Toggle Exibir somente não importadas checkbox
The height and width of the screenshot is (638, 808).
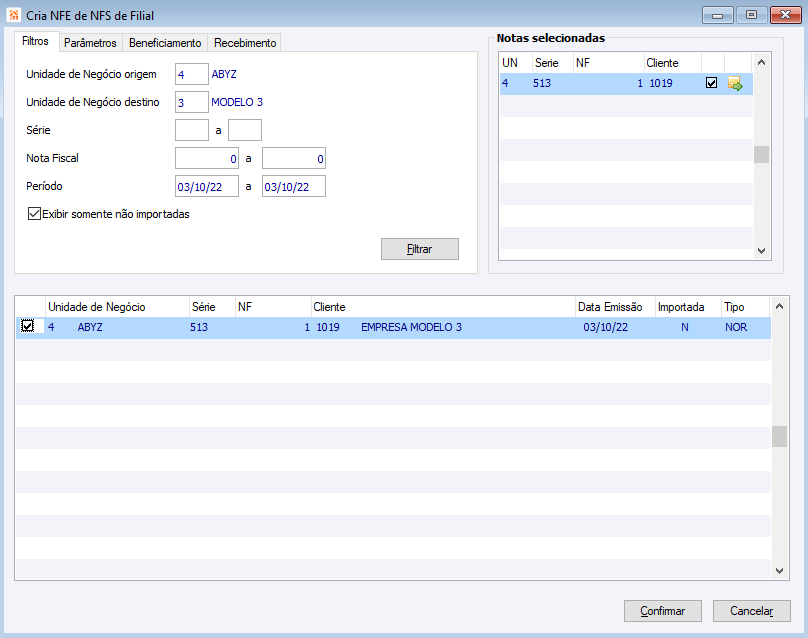(x=34, y=213)
